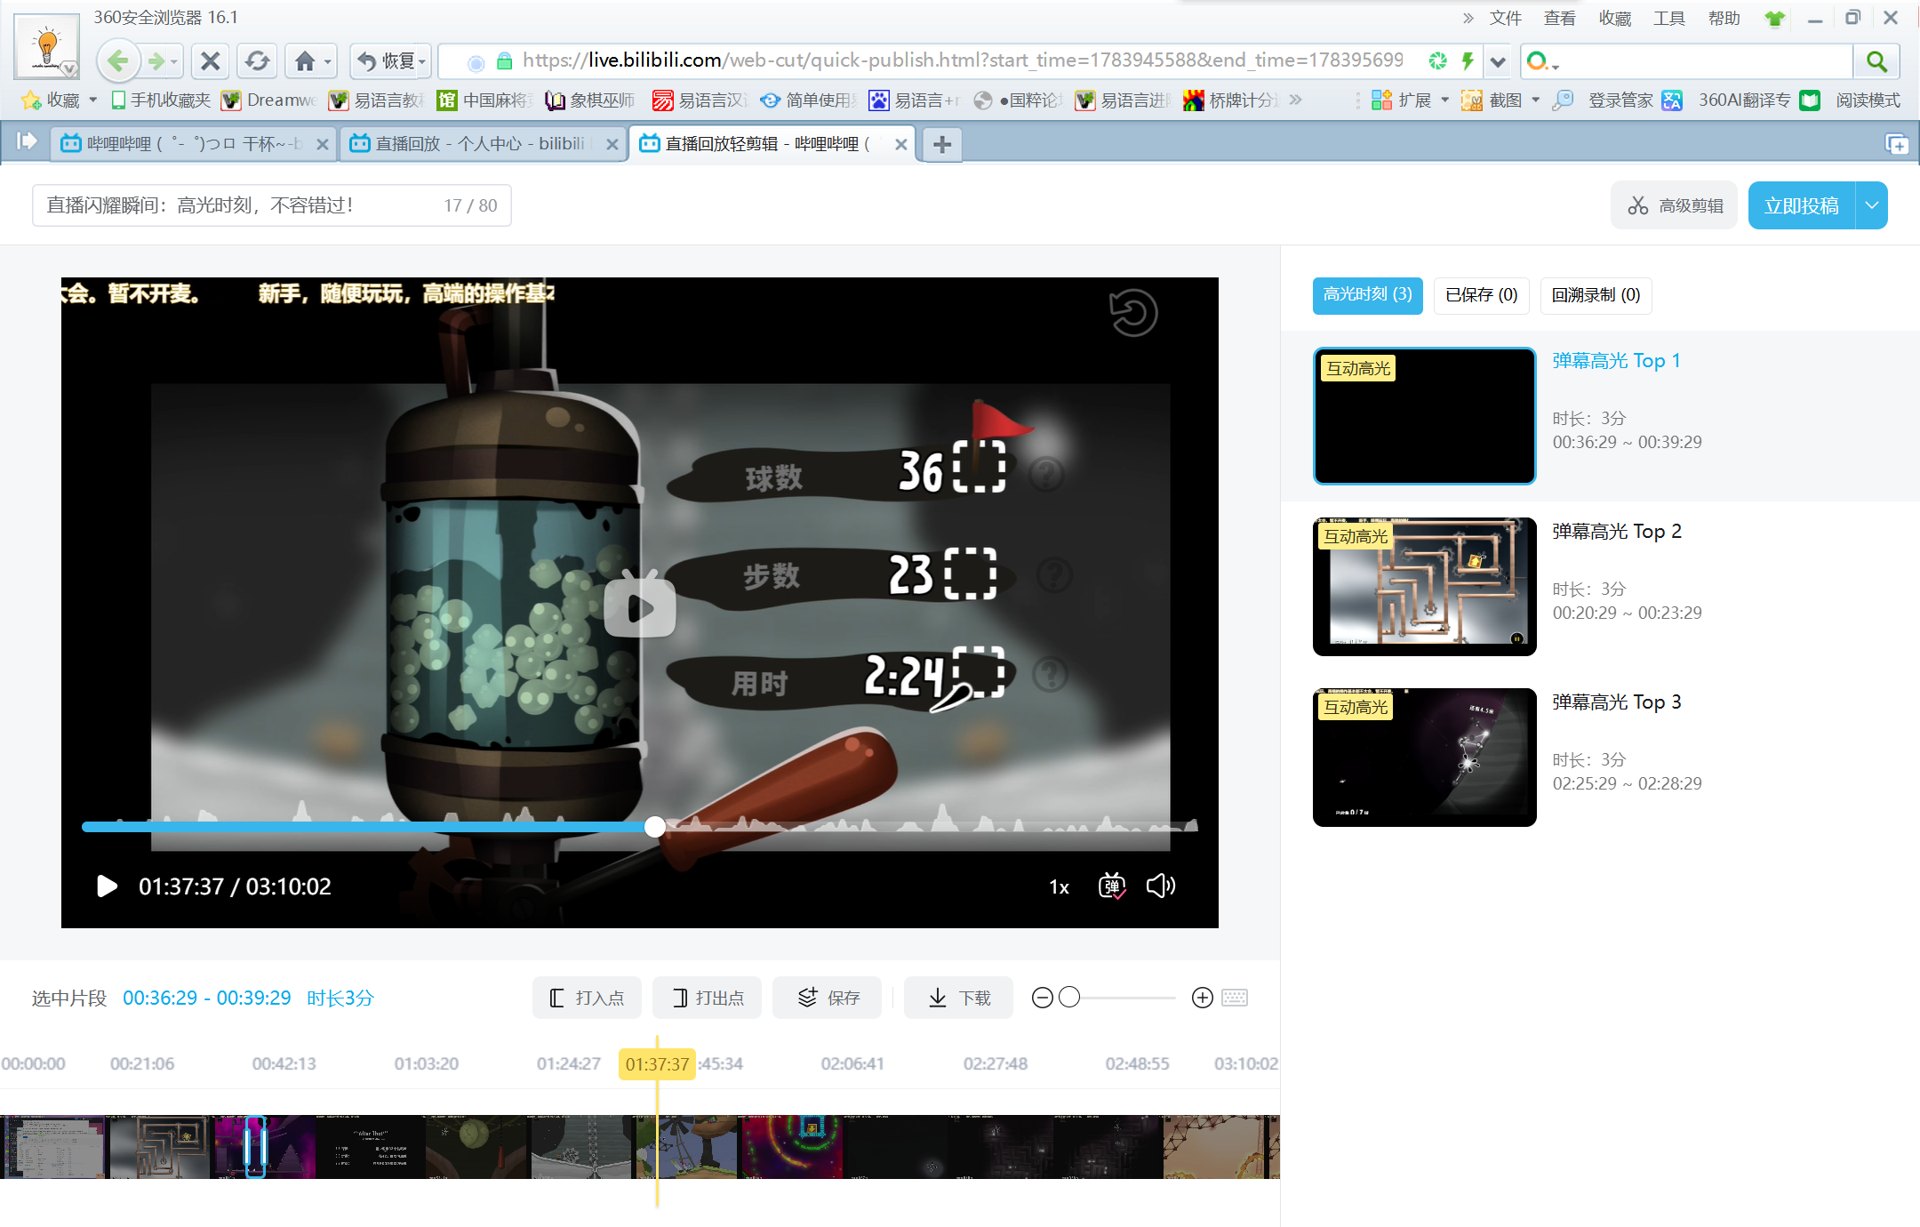Mute the video volume speaker icon
This screenshot has width=1920, height=1227.
(x=1160, y=886)
